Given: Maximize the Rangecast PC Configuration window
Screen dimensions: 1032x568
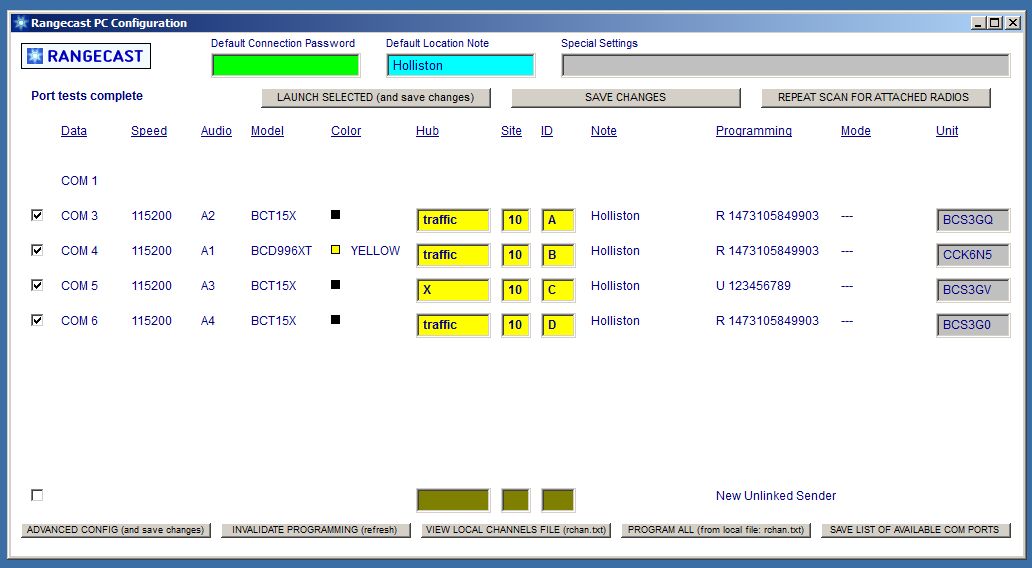Looking at the screenshot, I should coord(995,23).
